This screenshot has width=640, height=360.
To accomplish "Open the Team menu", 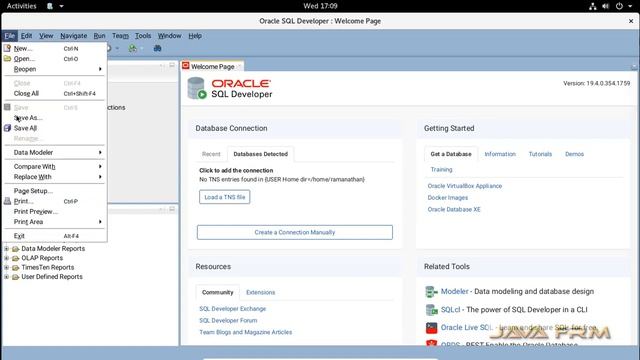I will tap(120, 36).
